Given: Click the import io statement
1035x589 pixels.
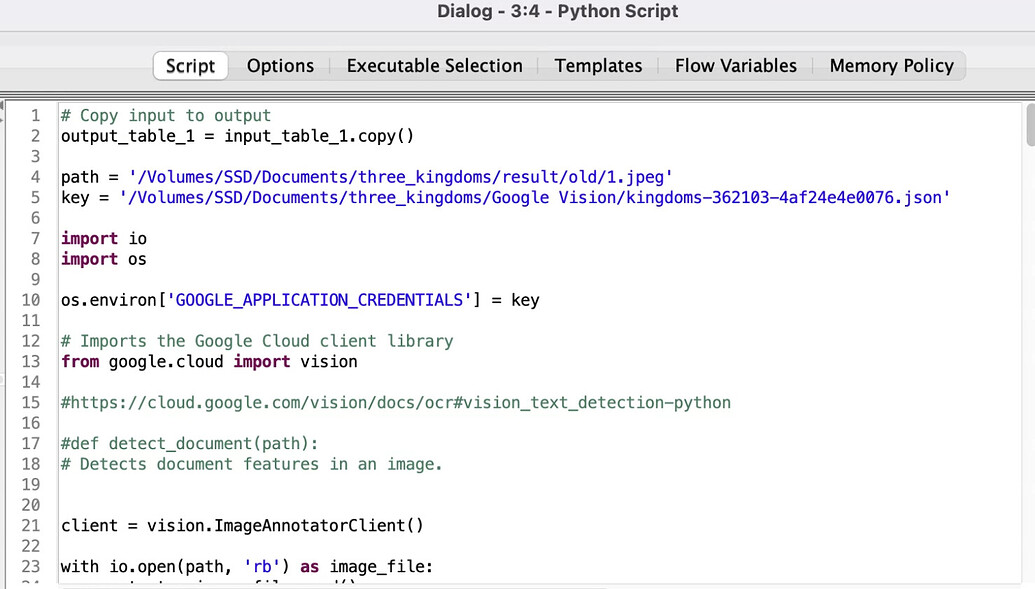Looking at the screenshot, I should [x=102, y=238].
